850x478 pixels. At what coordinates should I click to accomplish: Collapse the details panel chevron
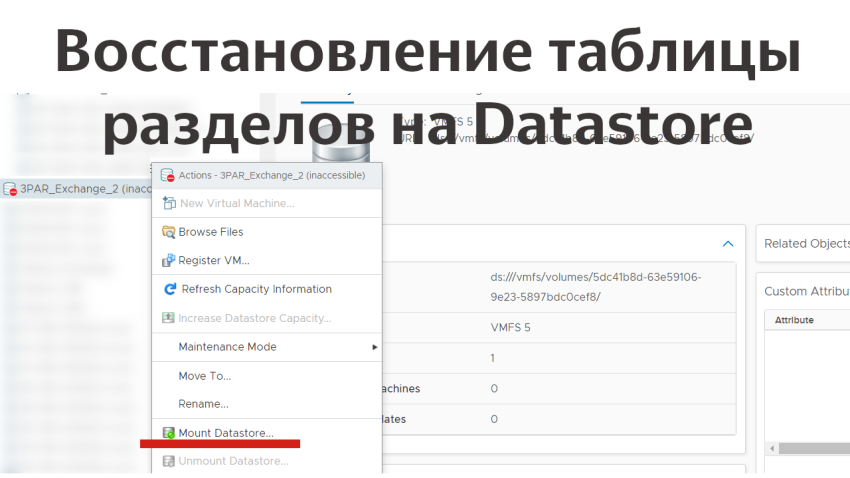point(728,244)
